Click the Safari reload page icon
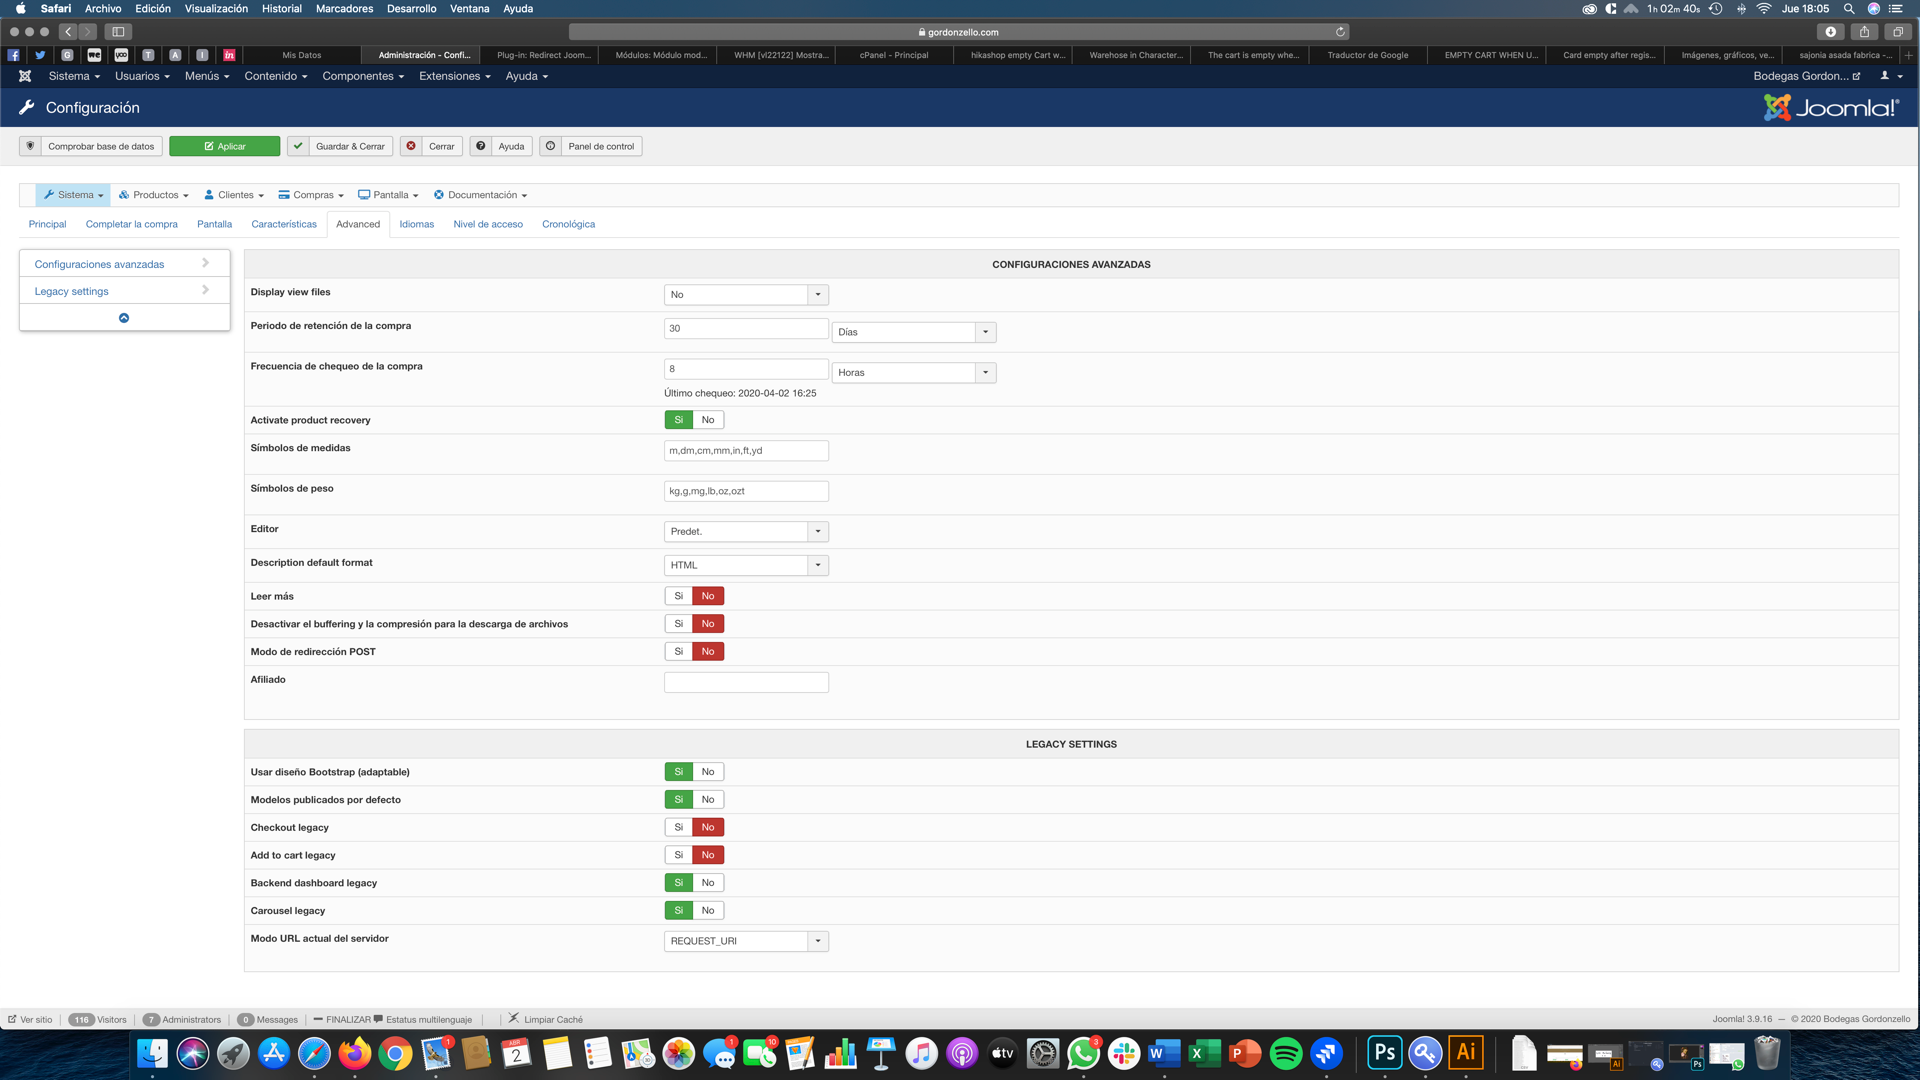Image resolution: width=1920 pixels, height=1080 pixels. click(1340, 32)
